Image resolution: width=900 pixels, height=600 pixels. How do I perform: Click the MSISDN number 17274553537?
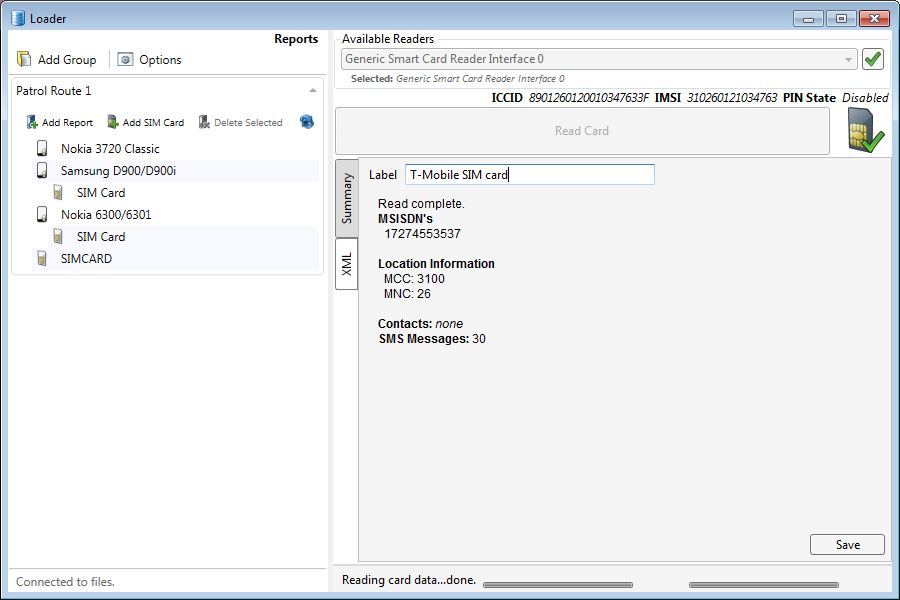tap(422, 234)
